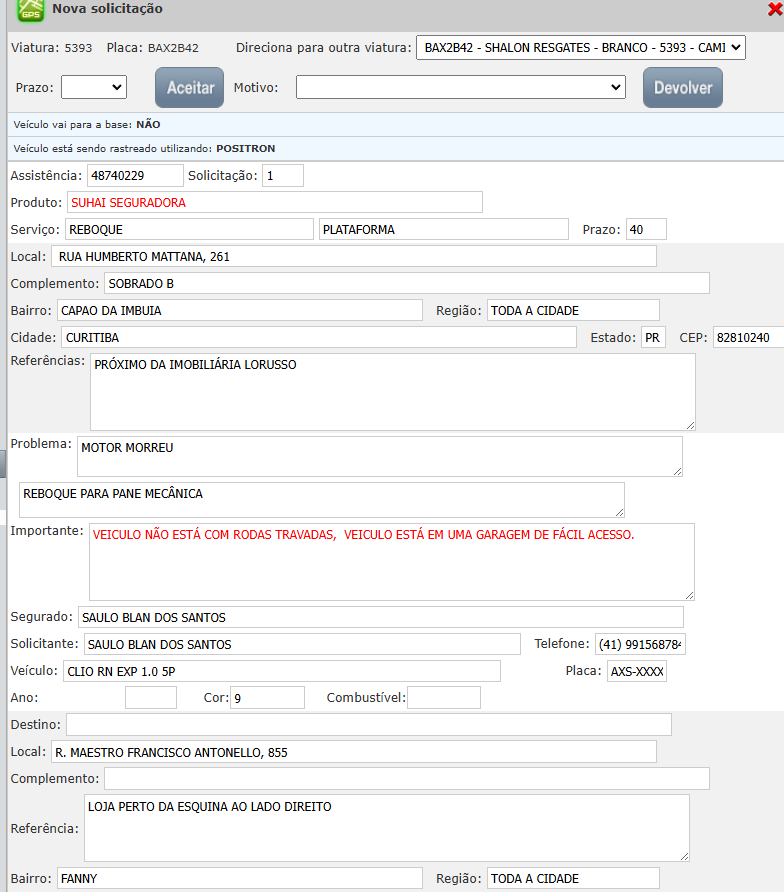Image resolution: width=784 pixels, height=892 pixels.
Task: Click the Segurado field
Action: tap(381, 617)
